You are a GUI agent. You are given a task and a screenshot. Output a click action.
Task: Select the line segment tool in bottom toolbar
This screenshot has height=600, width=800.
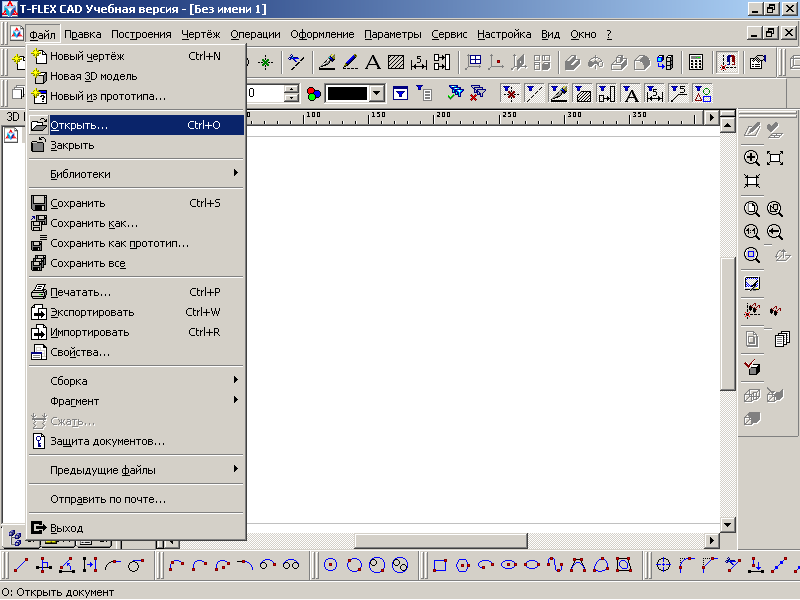click(x=21, y=565)
